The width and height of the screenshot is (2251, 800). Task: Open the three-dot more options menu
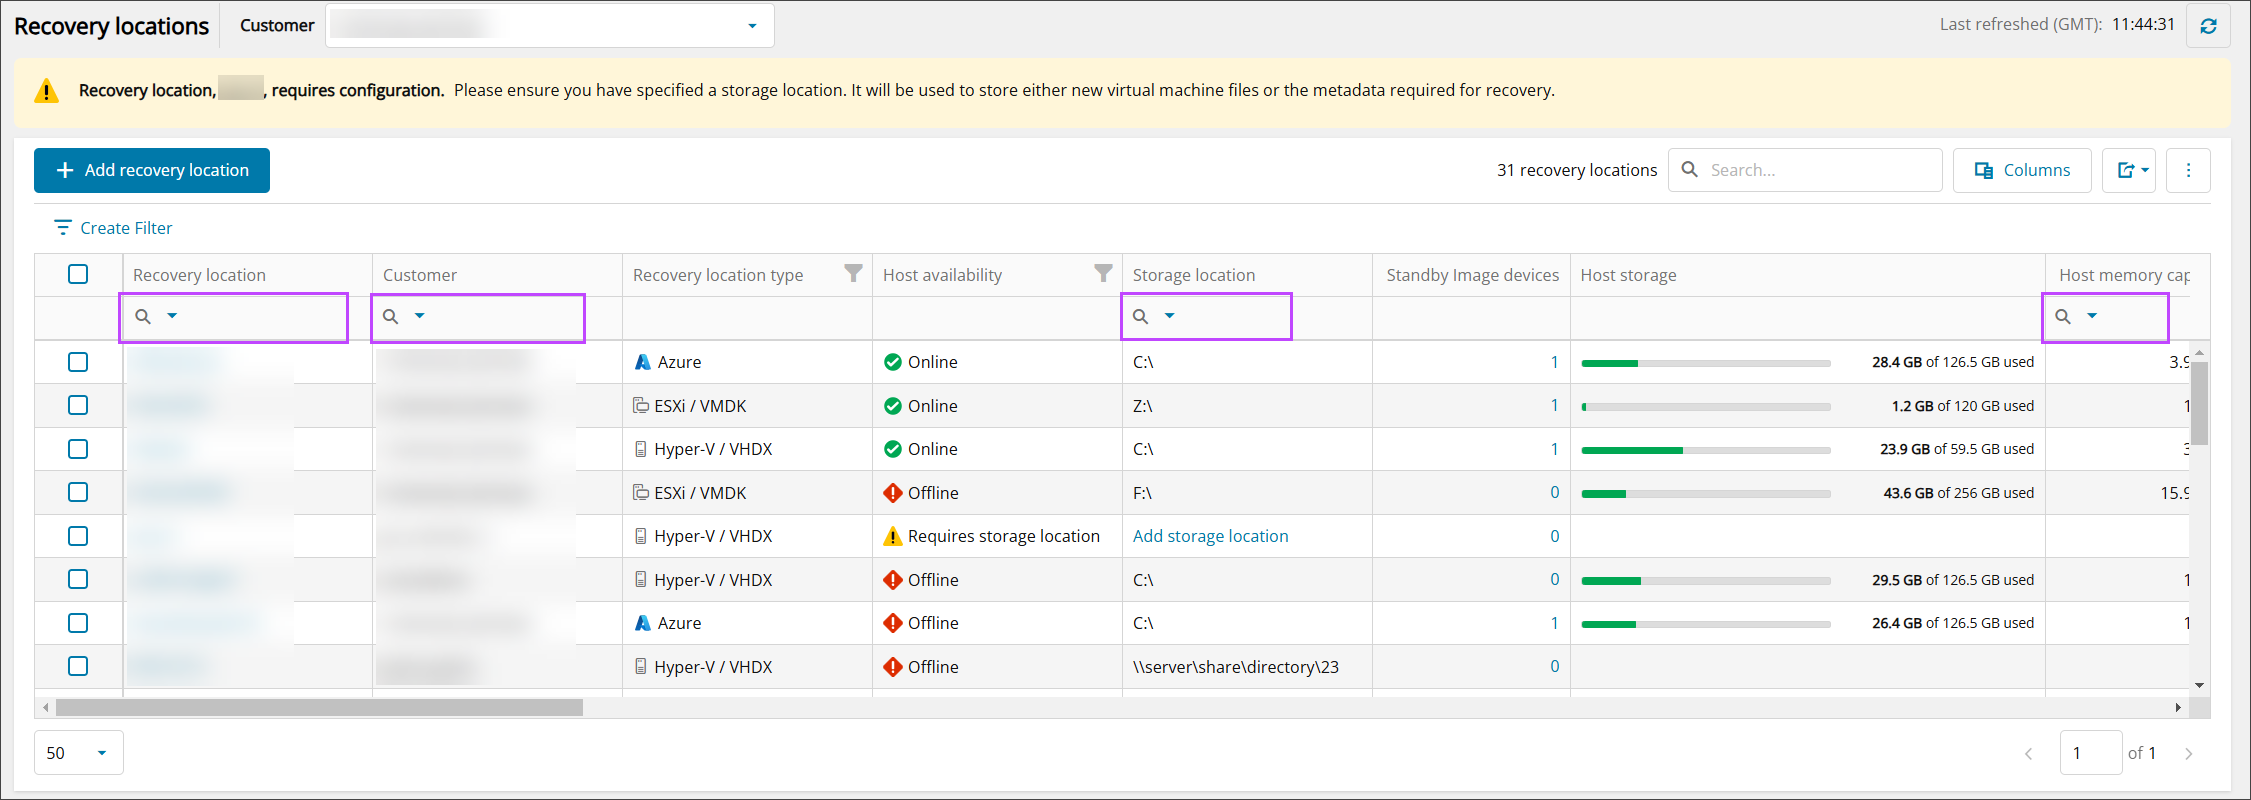(2188, 170)
